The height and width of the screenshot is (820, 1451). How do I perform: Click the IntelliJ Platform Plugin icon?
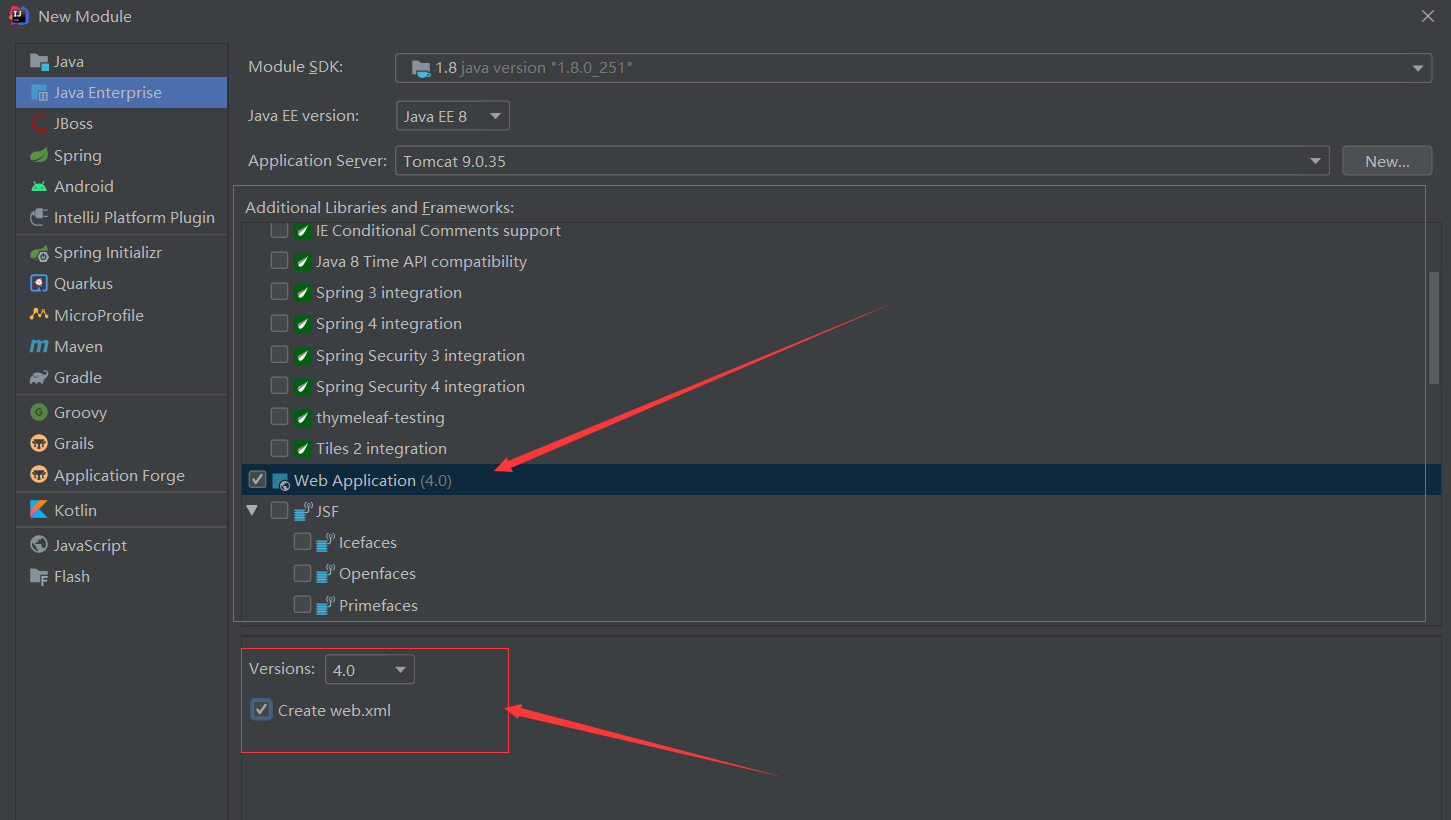tap(39, 218)
